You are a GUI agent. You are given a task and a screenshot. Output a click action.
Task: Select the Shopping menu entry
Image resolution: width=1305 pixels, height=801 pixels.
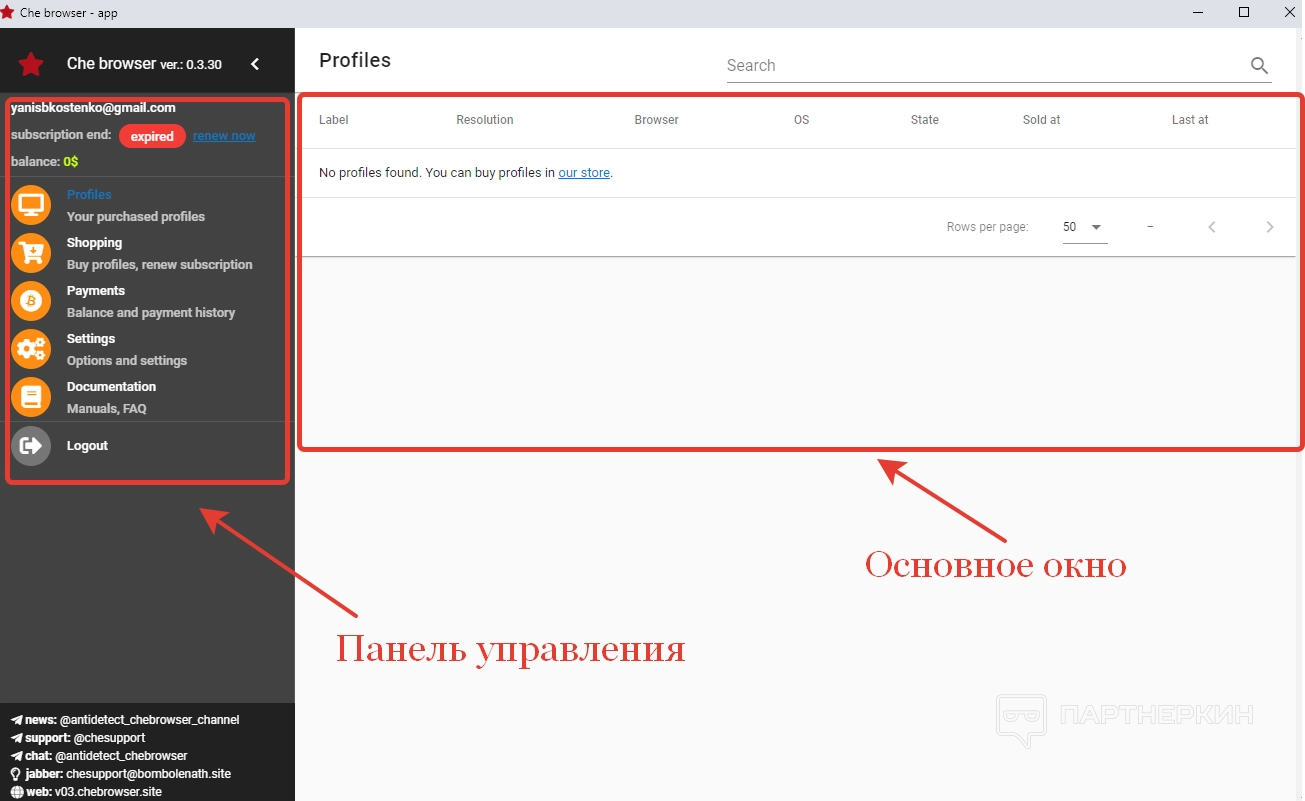94,243
